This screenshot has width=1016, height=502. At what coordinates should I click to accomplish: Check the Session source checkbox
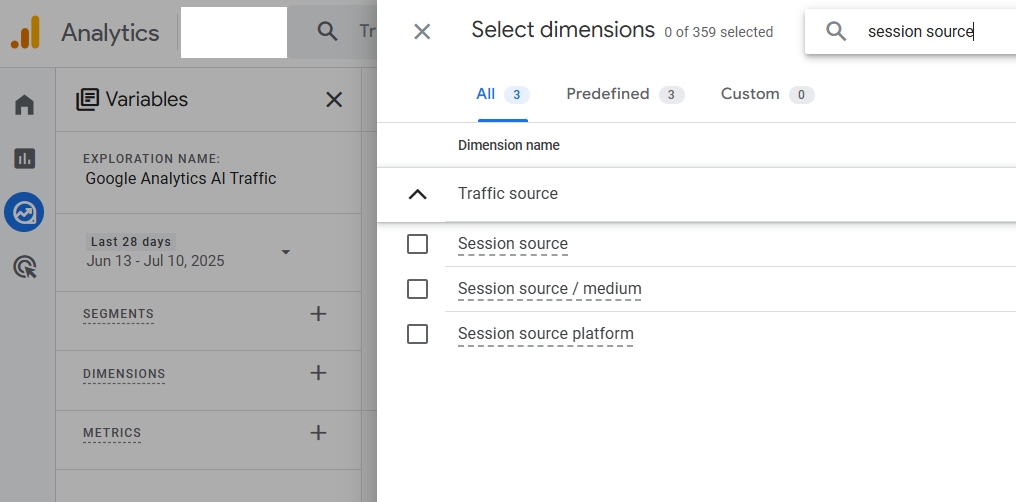click(418, 244)
